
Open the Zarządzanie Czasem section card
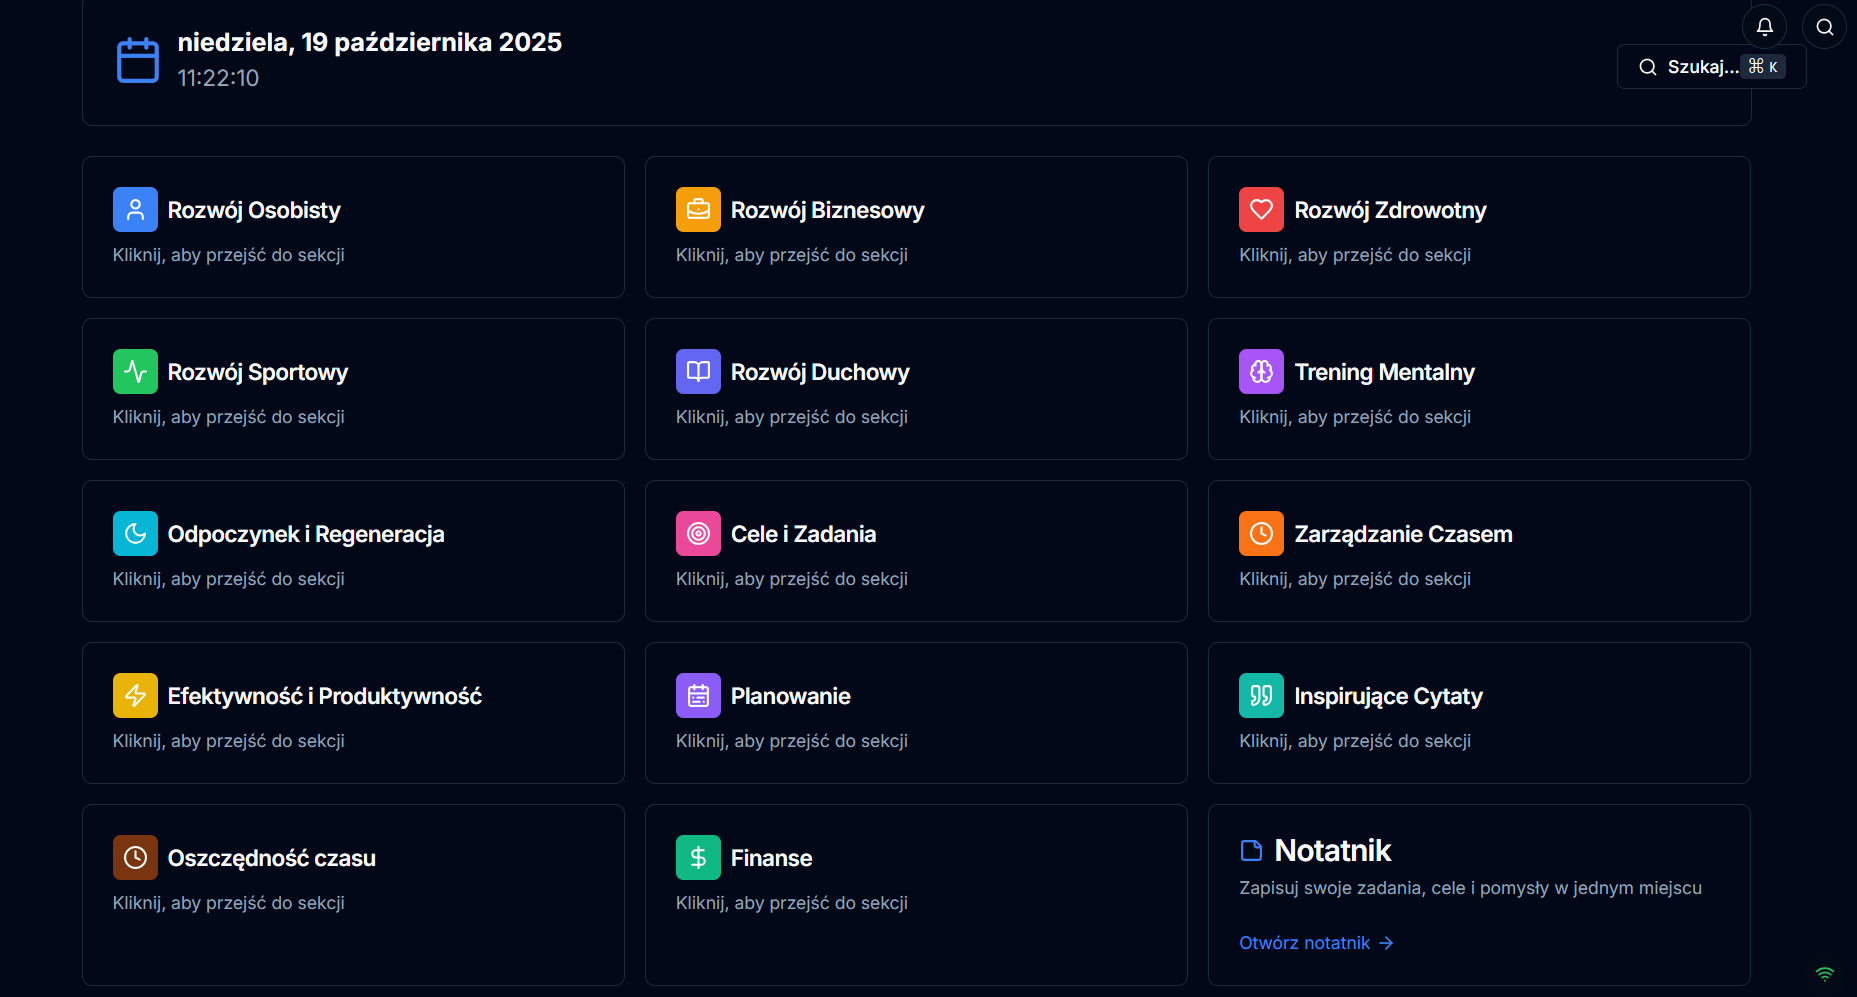(x=1478, y=551)
